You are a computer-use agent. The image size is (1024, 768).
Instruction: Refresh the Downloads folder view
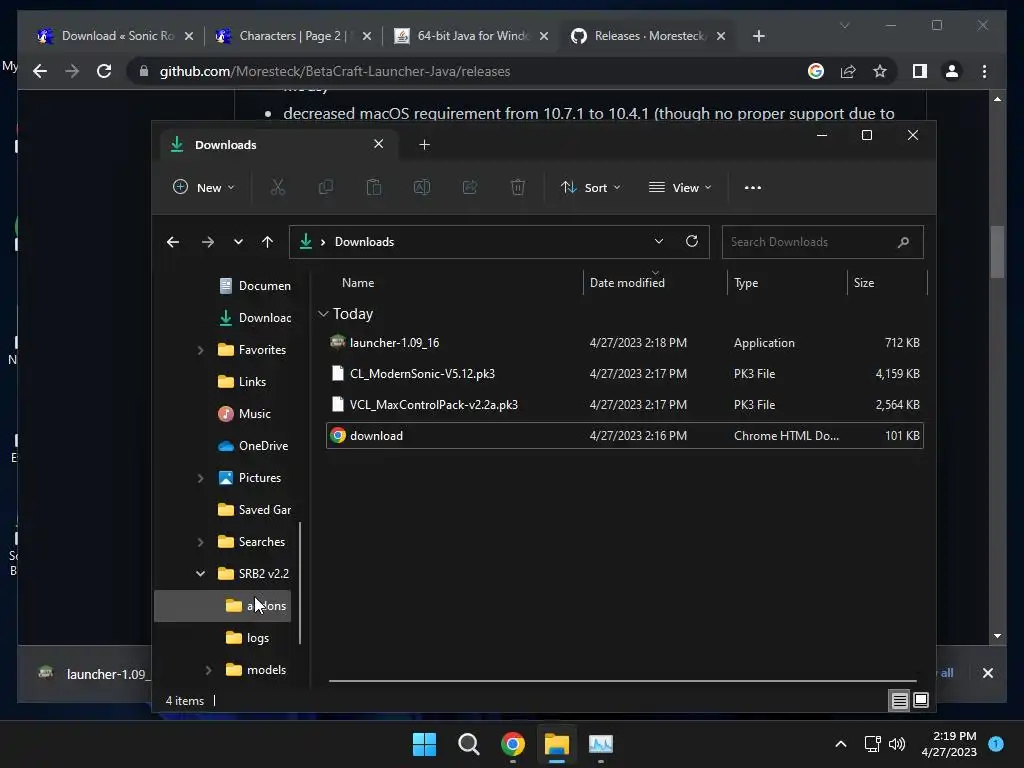(x=692, y=242)
